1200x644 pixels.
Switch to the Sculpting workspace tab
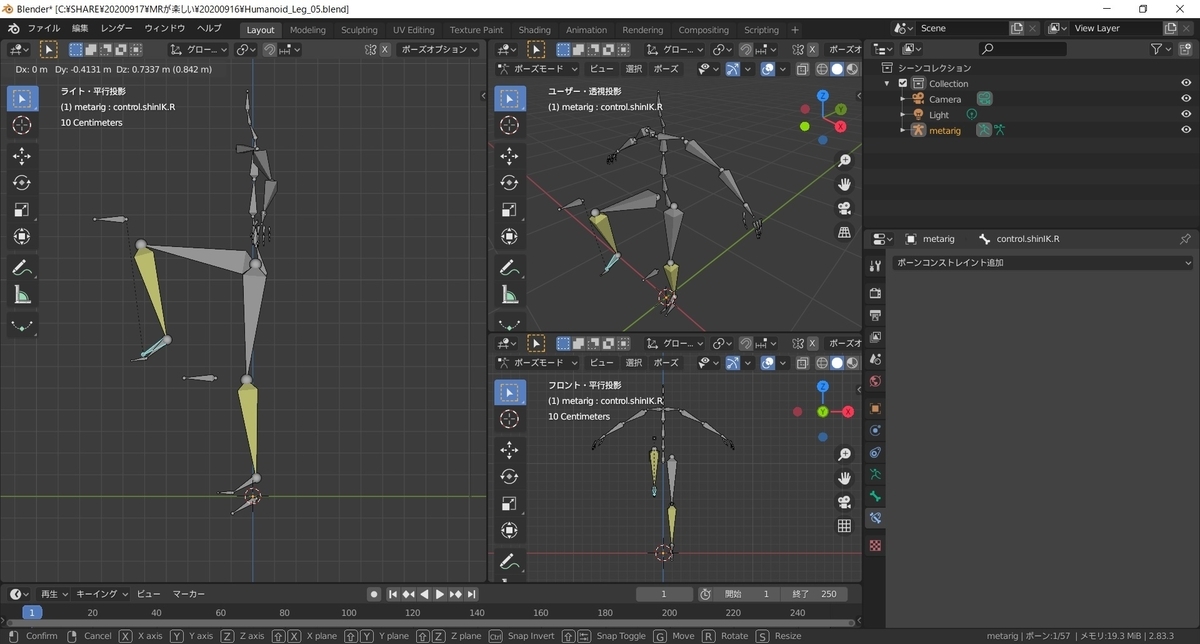click(x=359, y=30)
